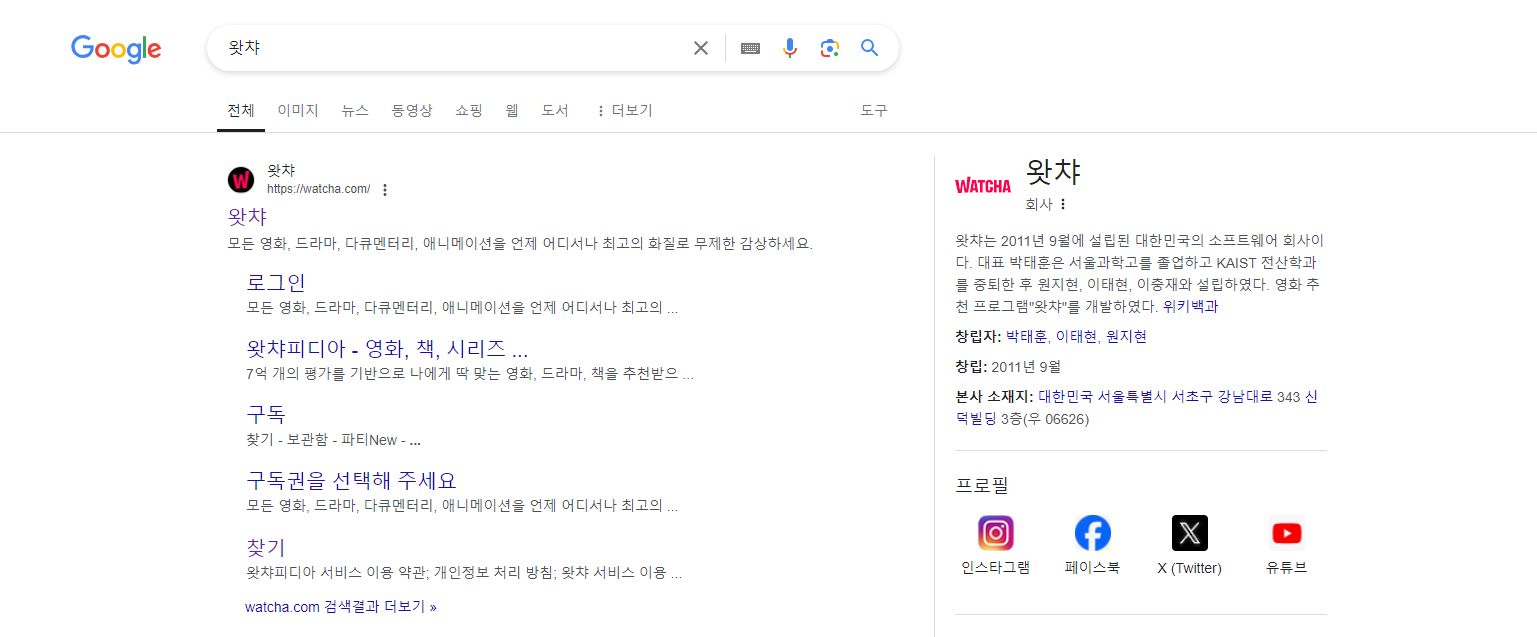
Task: Click the Google logo
Action: pyautogui.click(x=116, y=49)
